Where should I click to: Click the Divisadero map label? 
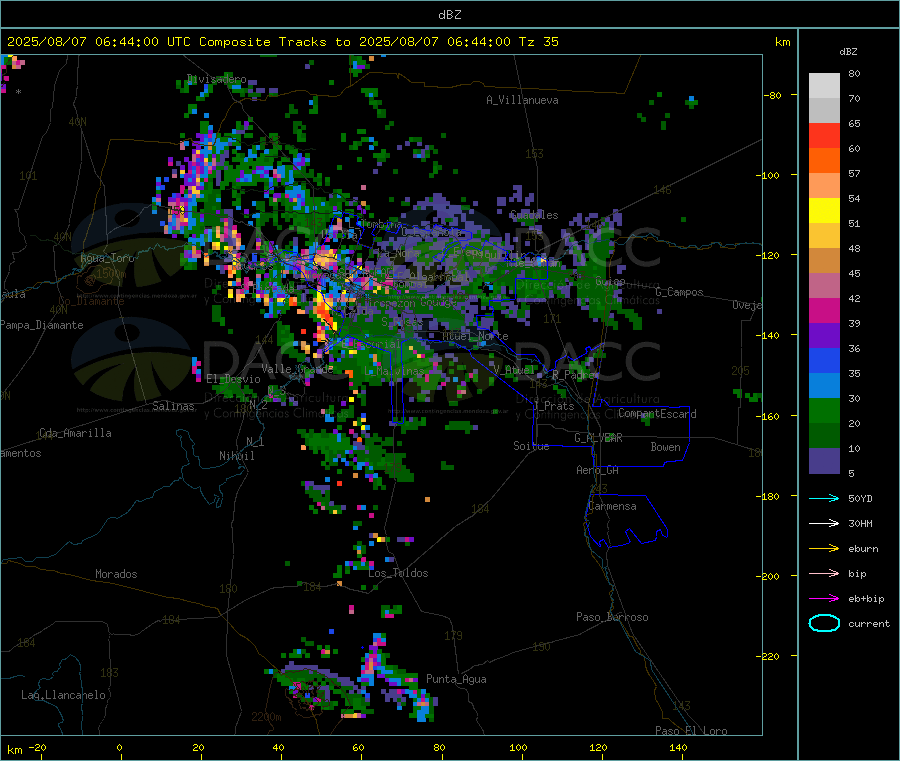(217, 79)
